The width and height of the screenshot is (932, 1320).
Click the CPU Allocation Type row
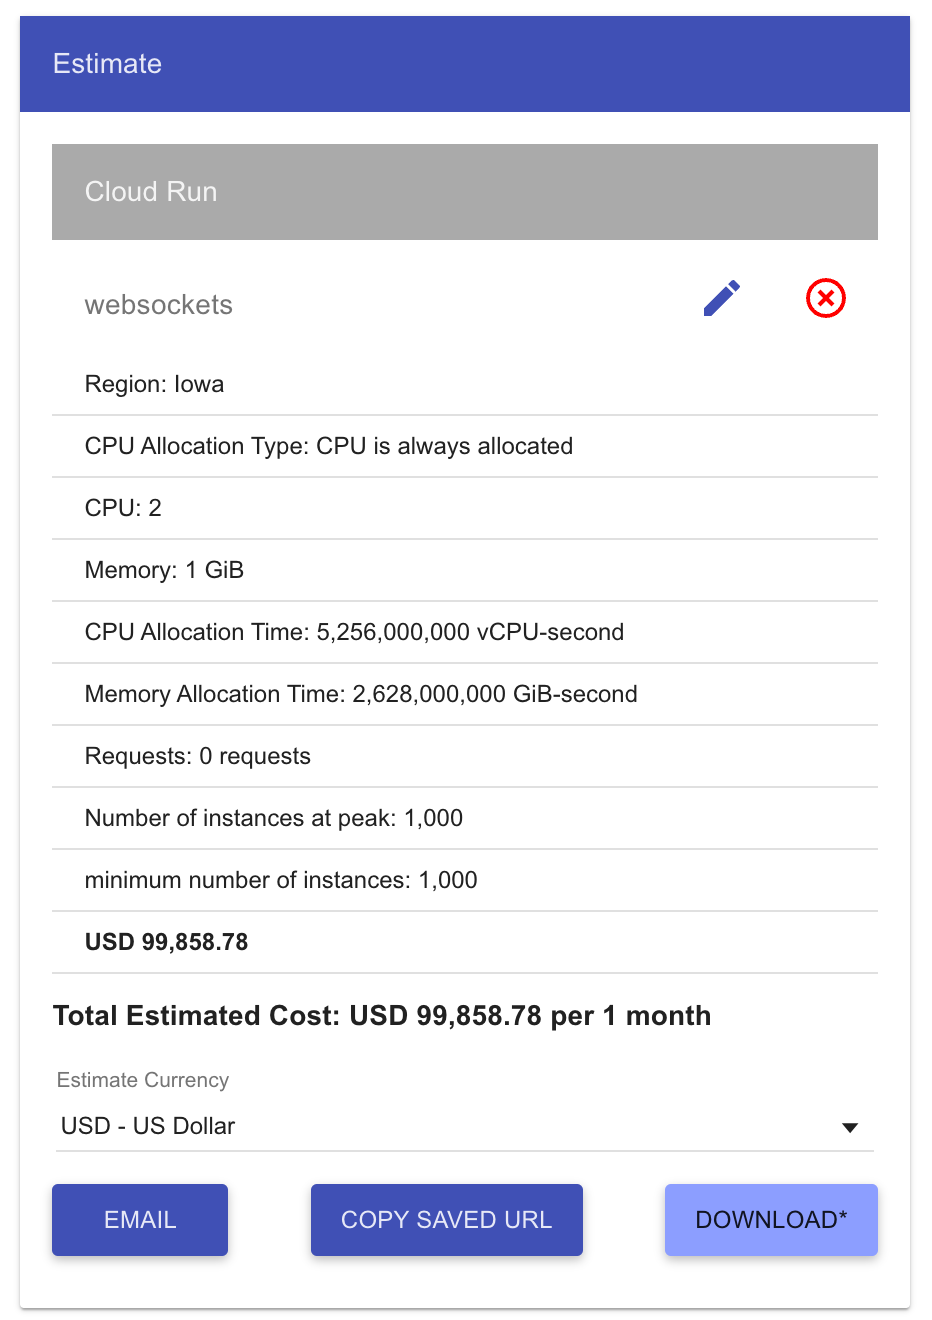tap(329, 446)
